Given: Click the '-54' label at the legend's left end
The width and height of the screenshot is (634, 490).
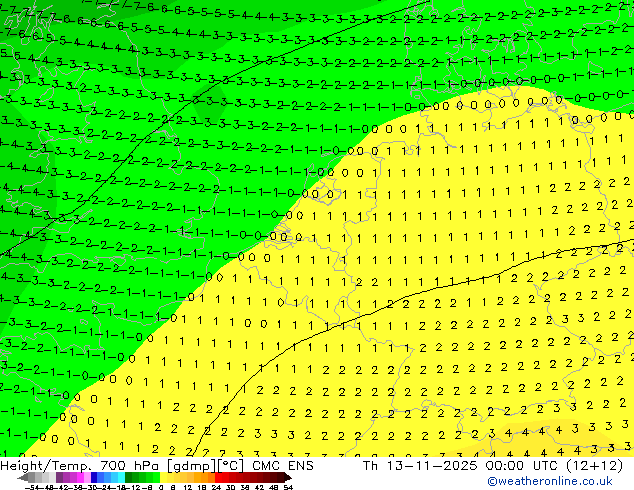Looking at the screenshot, I should pyautogui.click(x=32, y=488).
